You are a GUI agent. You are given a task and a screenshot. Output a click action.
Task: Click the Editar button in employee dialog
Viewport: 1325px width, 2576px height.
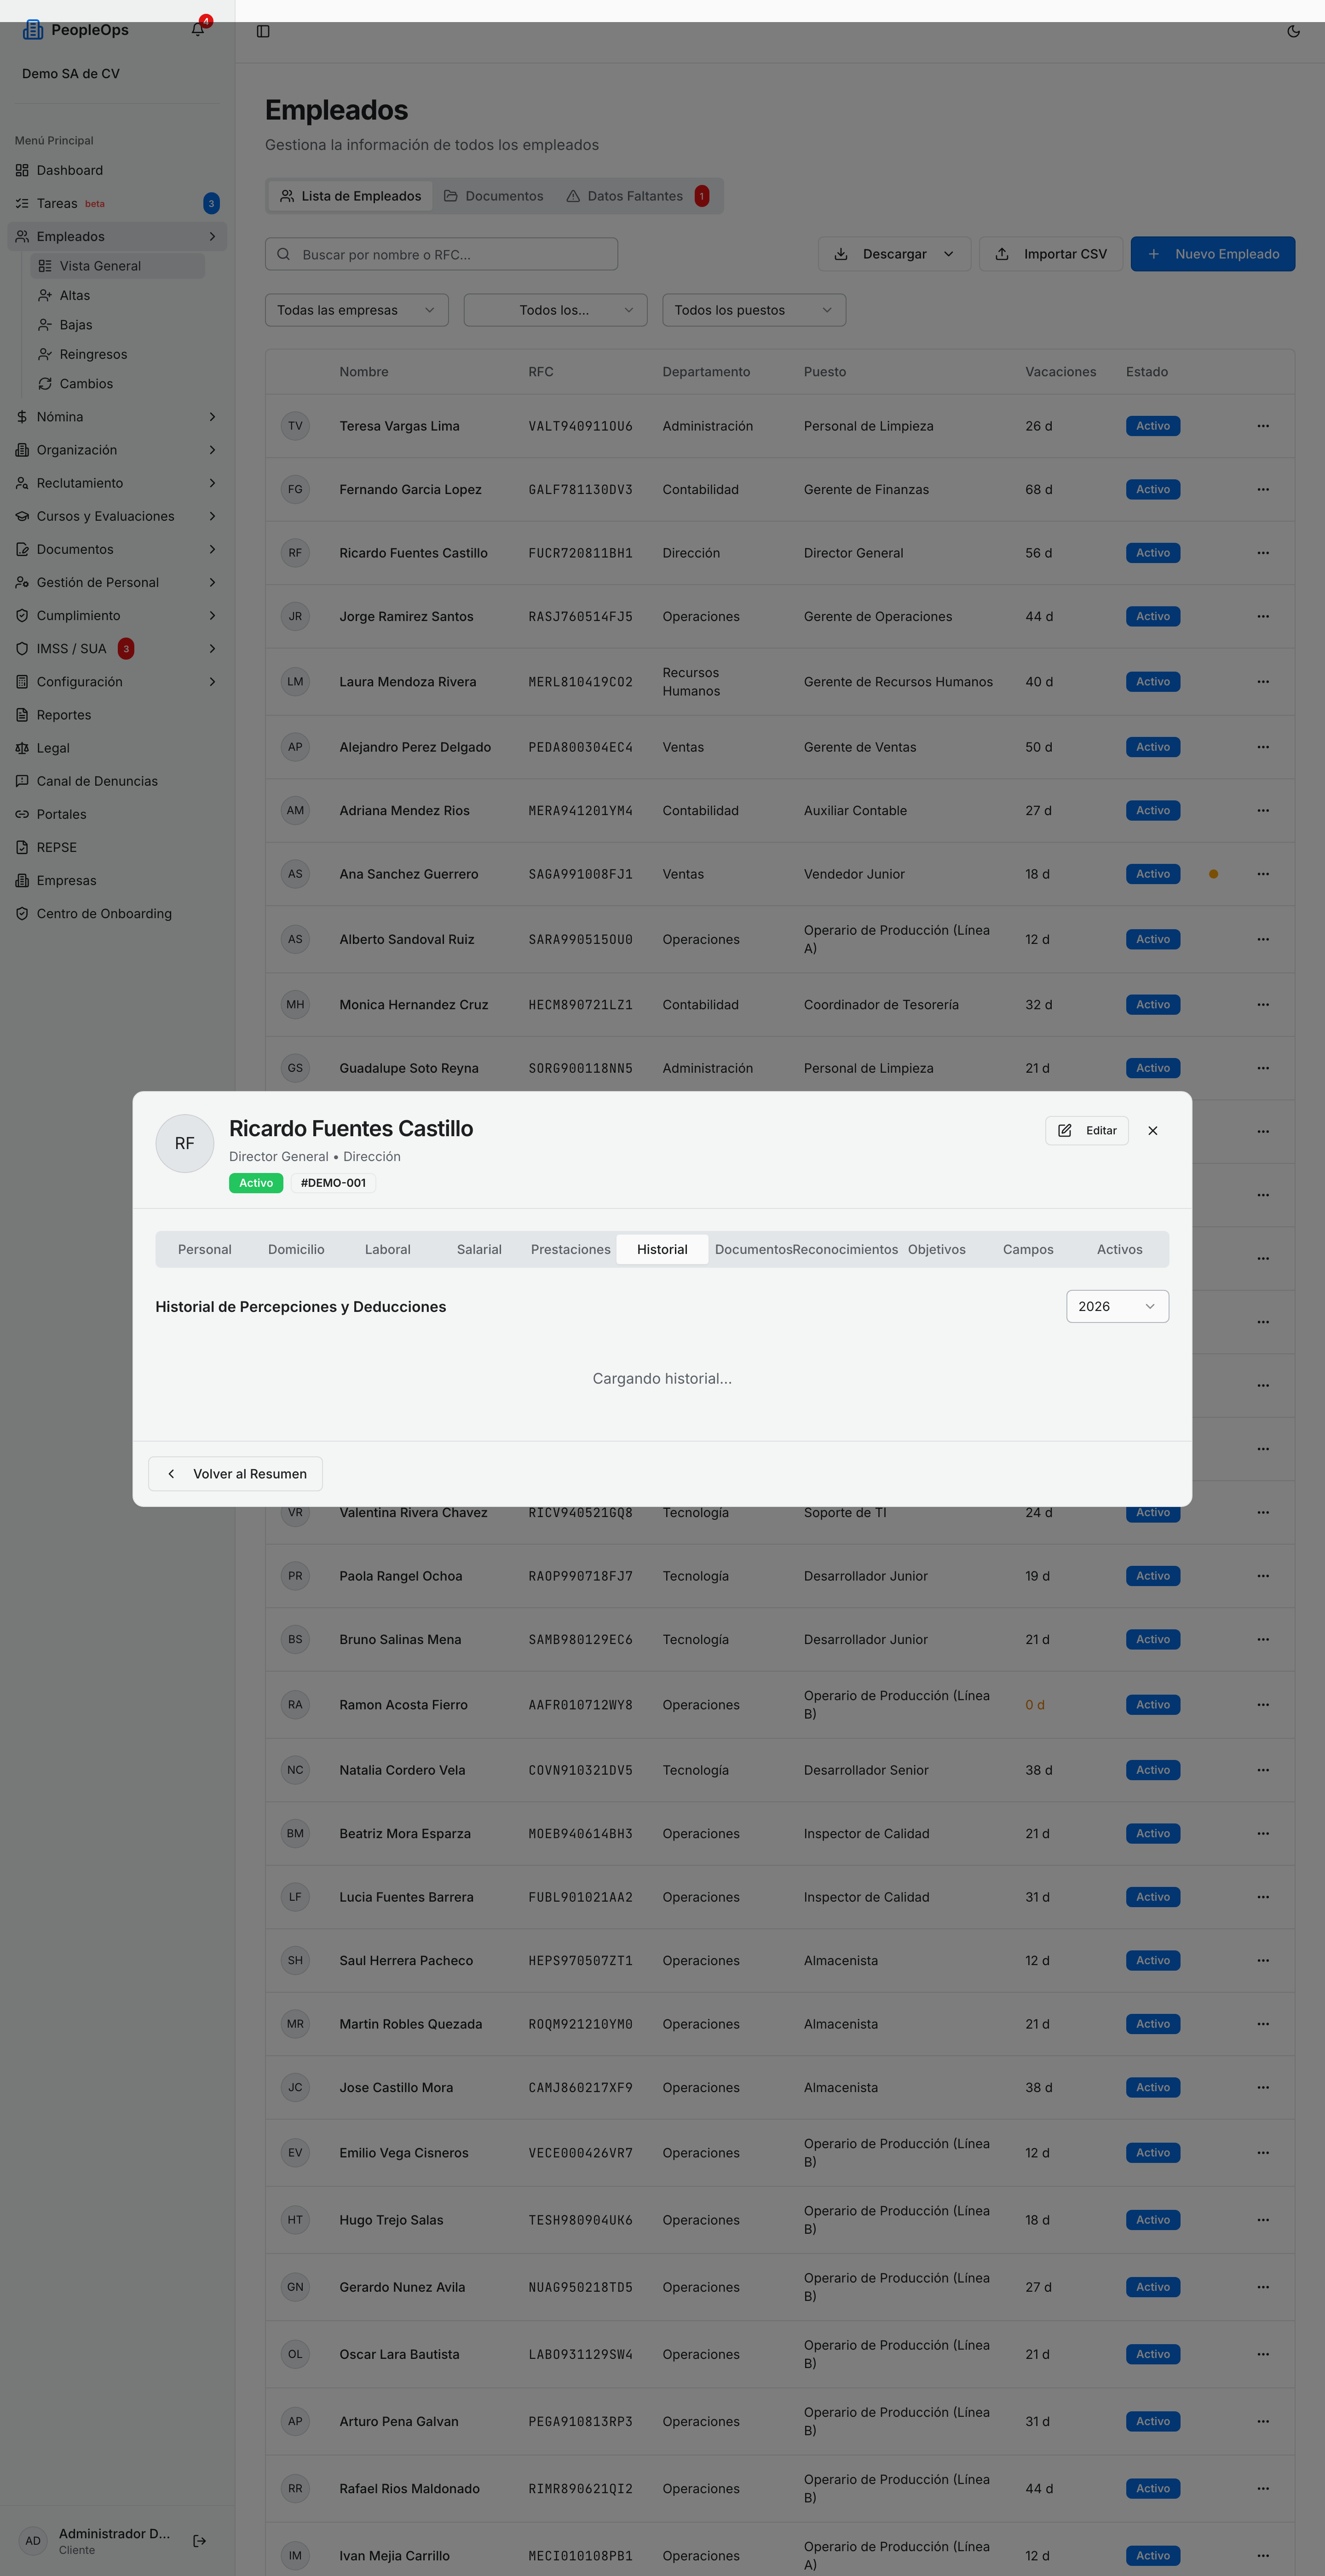(x=1087, y=1130)
